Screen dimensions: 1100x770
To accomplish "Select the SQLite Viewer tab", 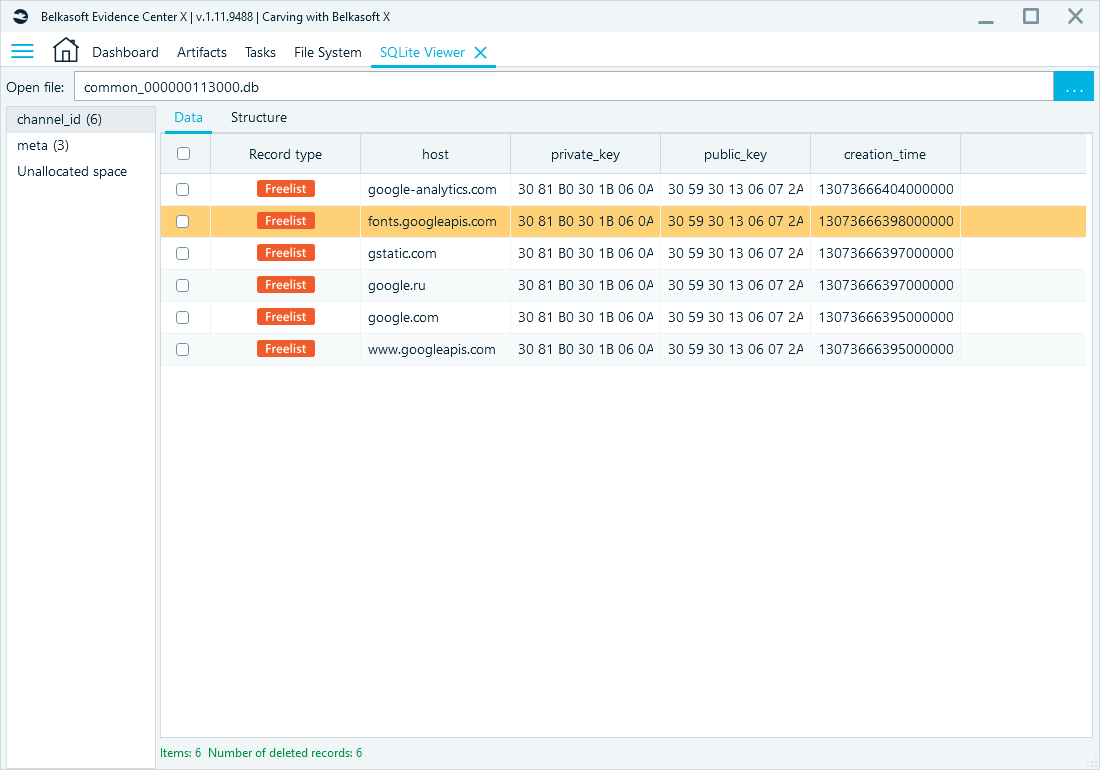I will pyautogui.click(x=422, y=53).
